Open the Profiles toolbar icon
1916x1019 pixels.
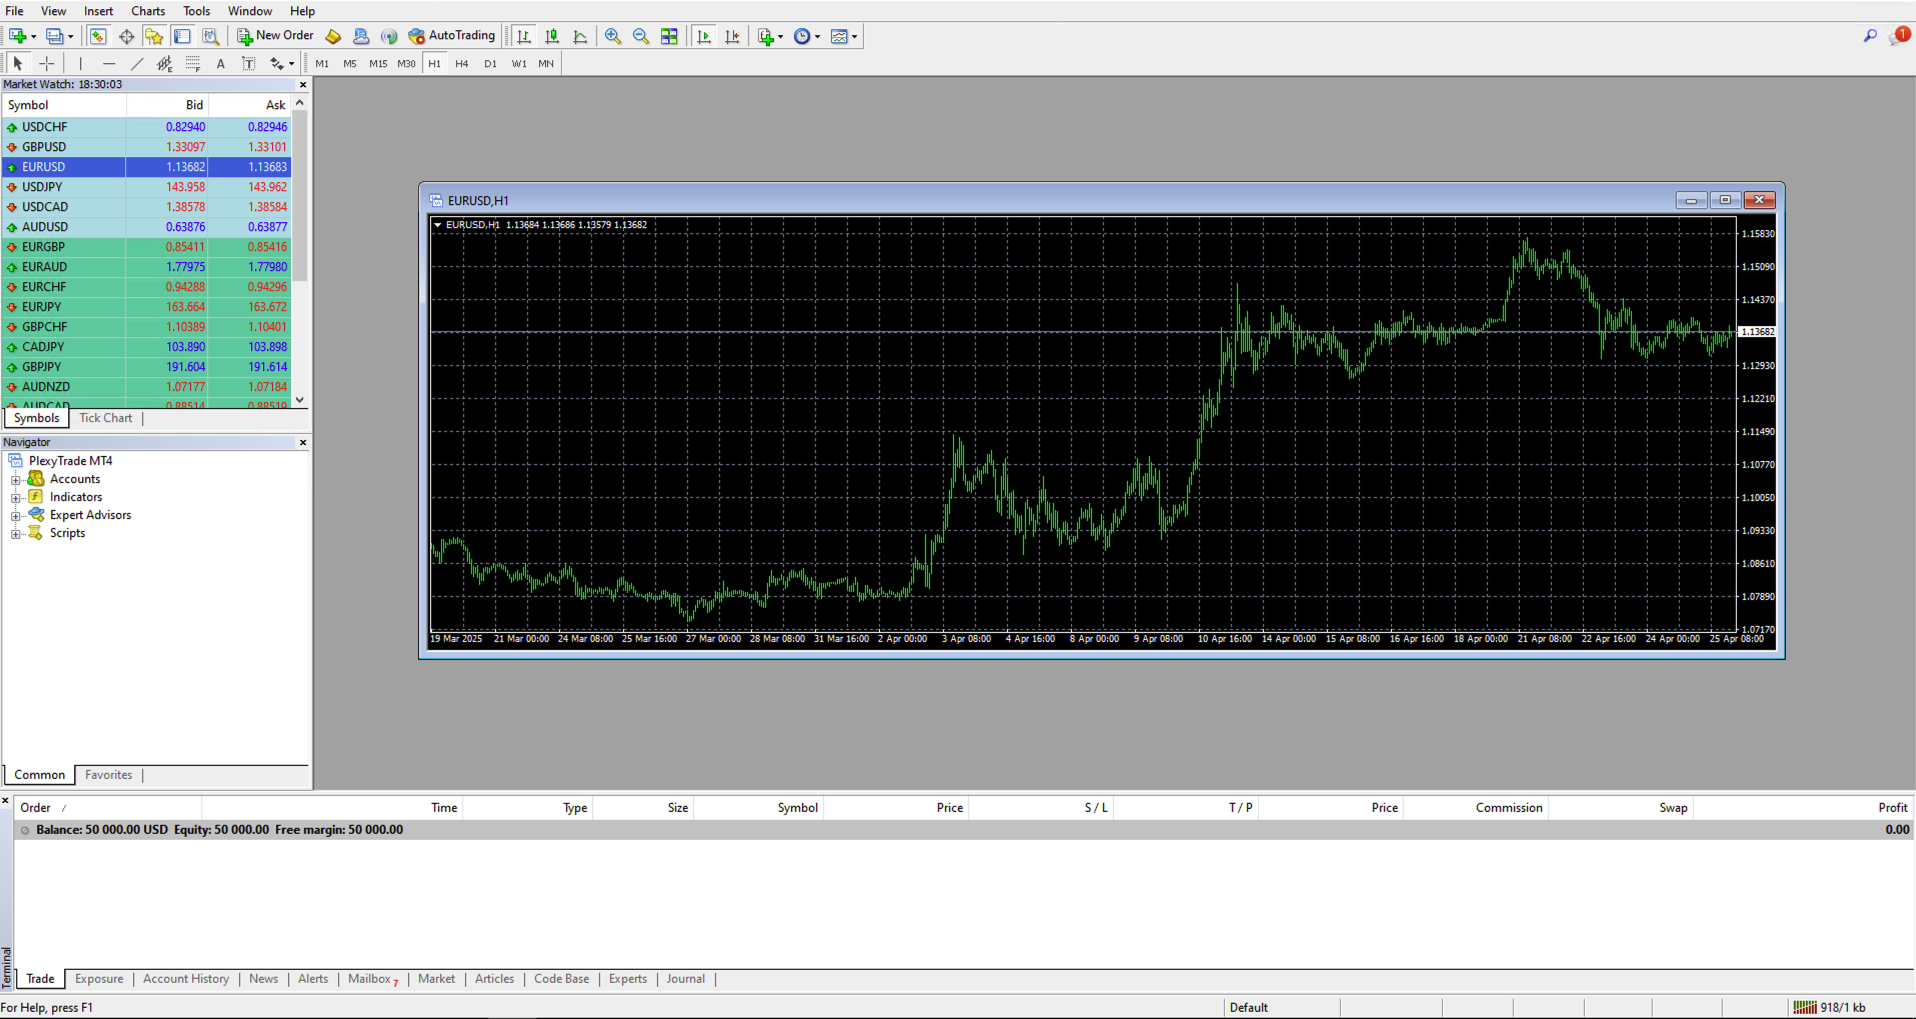pos(54,36)
